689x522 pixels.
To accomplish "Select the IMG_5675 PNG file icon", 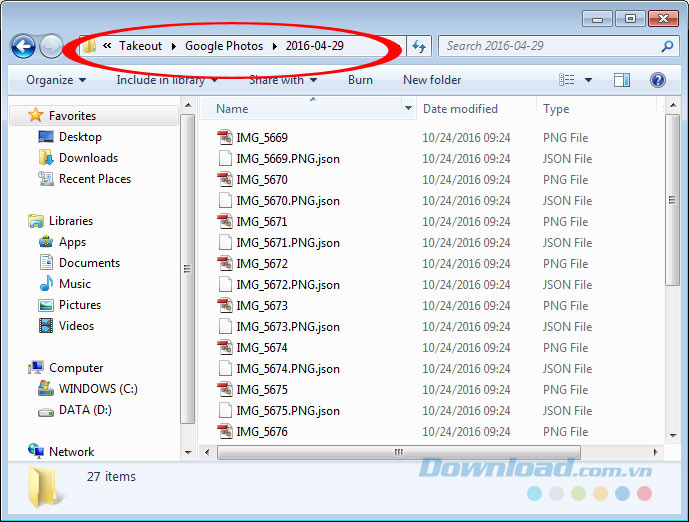I will 225,390.
